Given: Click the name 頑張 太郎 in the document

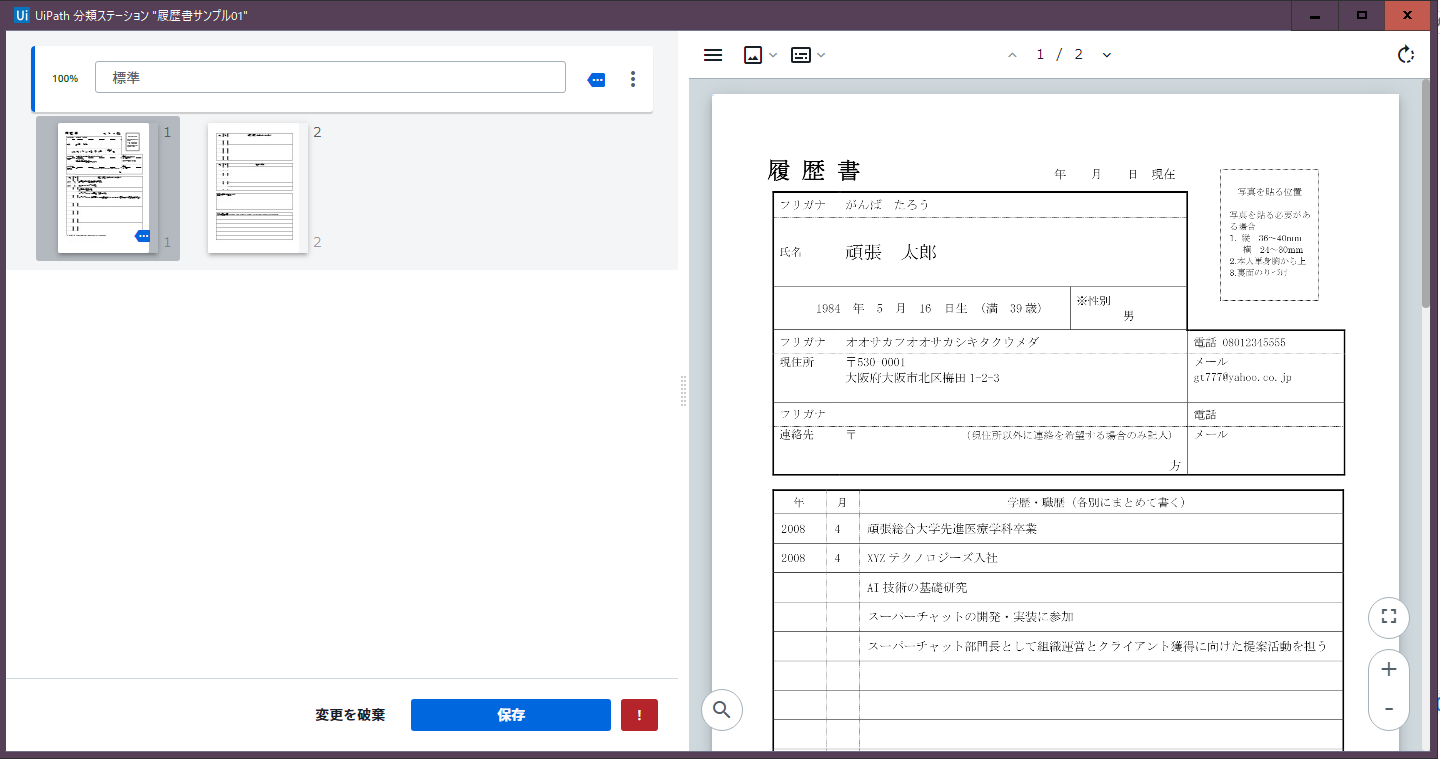Looking at the screenshot, I should pos(891,252).
